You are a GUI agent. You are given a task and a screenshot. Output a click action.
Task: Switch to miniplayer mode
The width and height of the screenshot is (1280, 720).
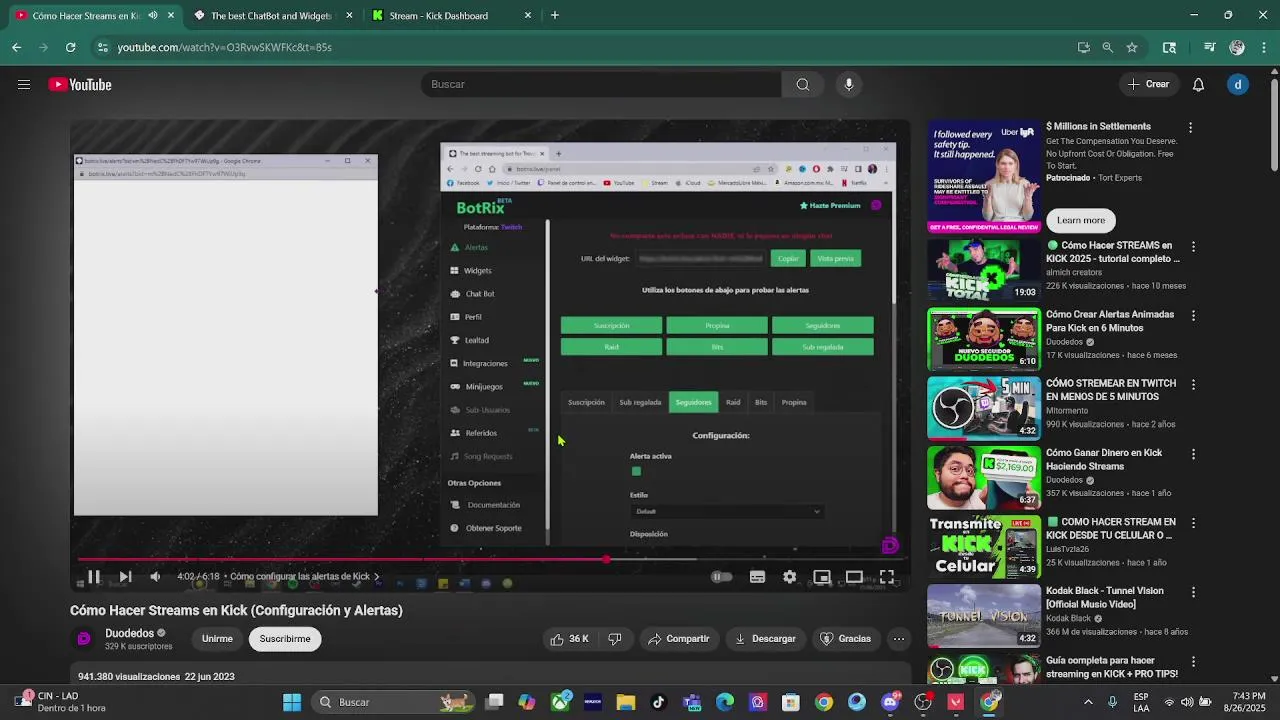(x=822, y=577)
